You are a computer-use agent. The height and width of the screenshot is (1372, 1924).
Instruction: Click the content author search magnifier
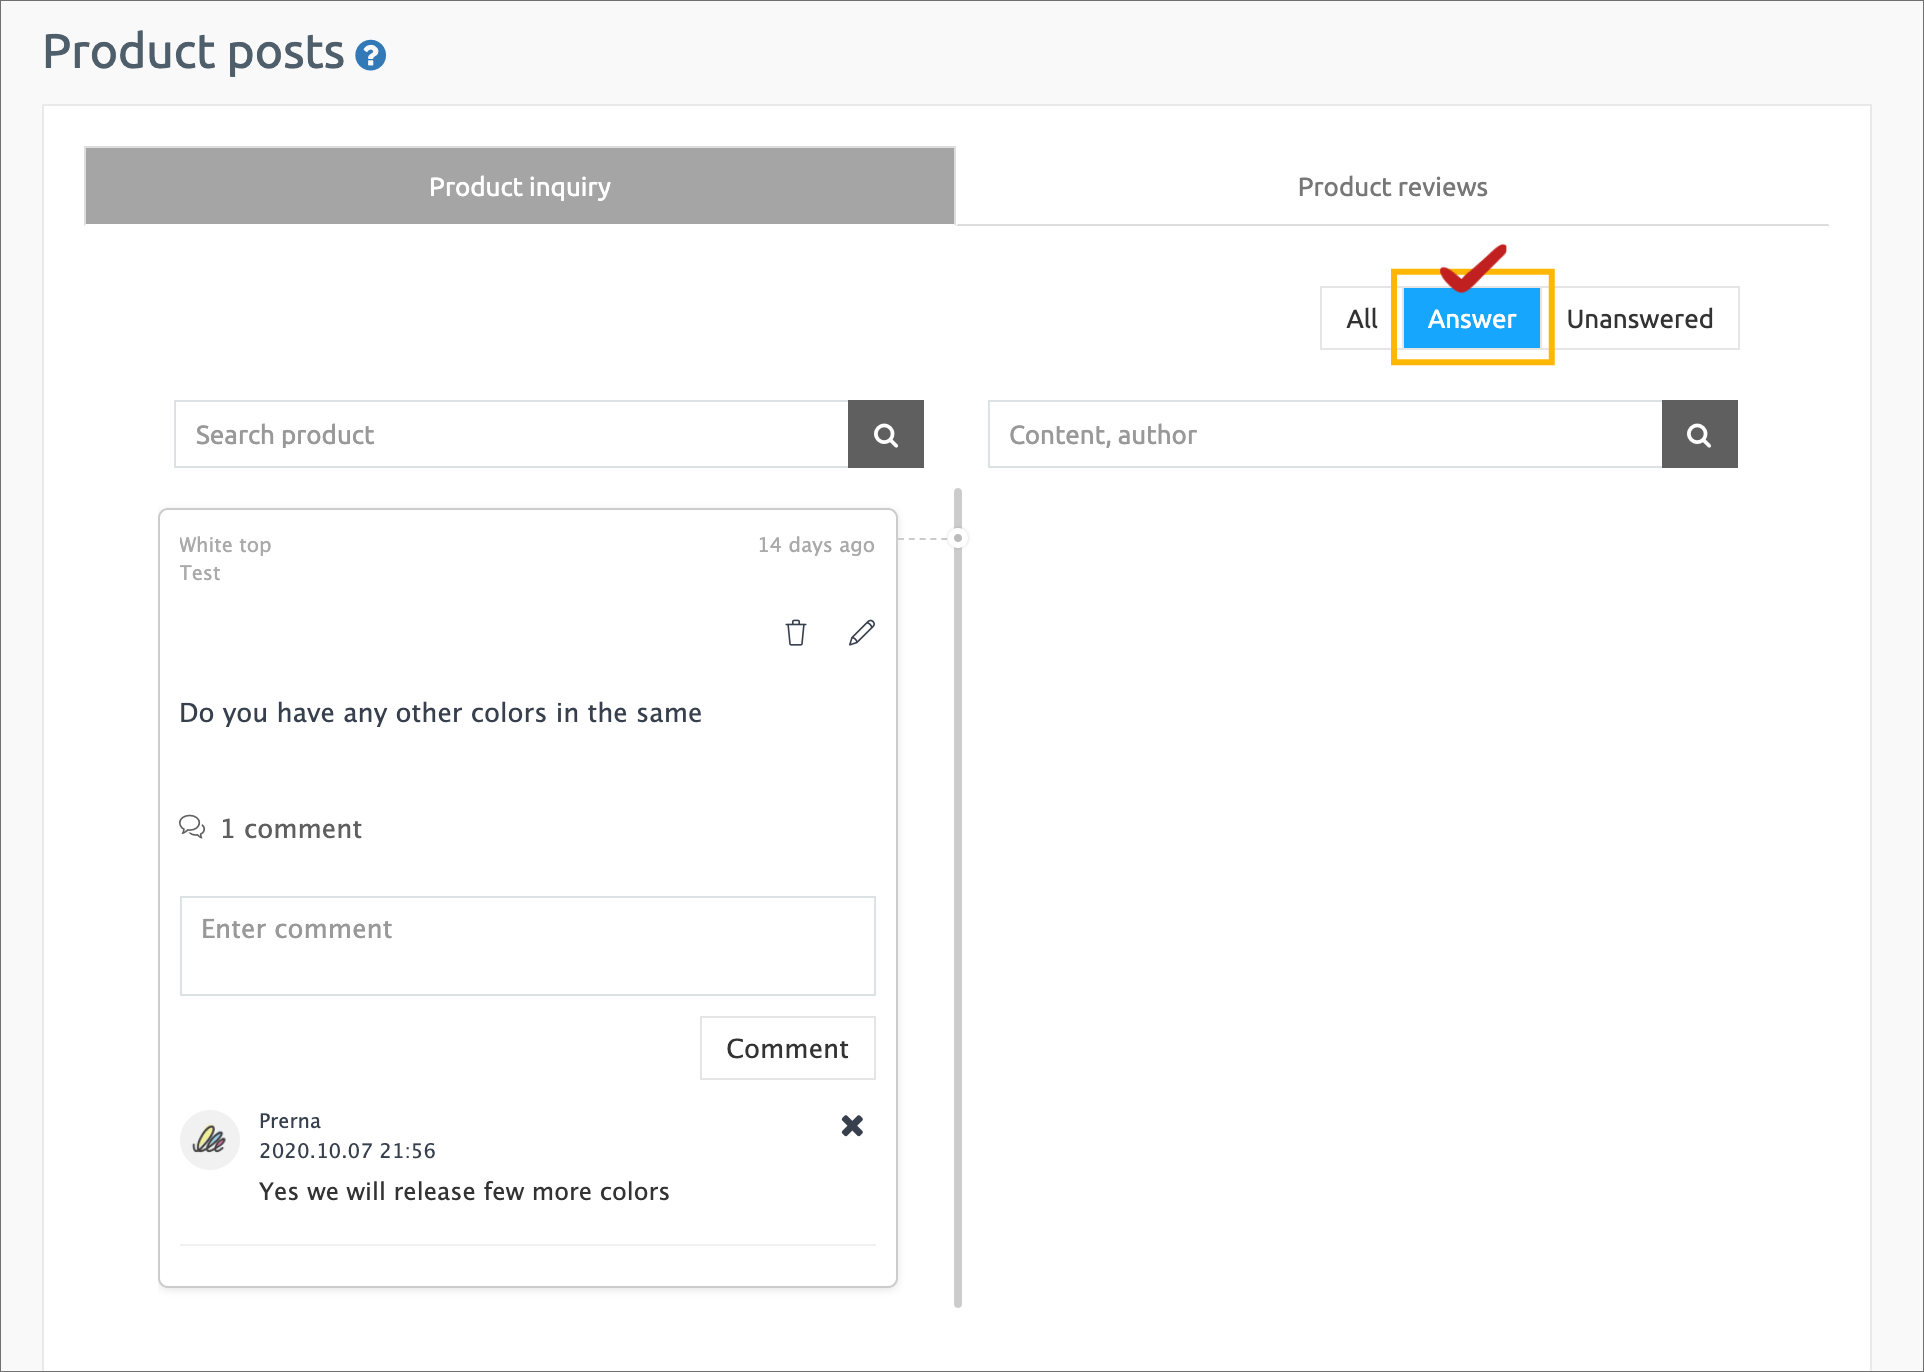(1699, 435)
